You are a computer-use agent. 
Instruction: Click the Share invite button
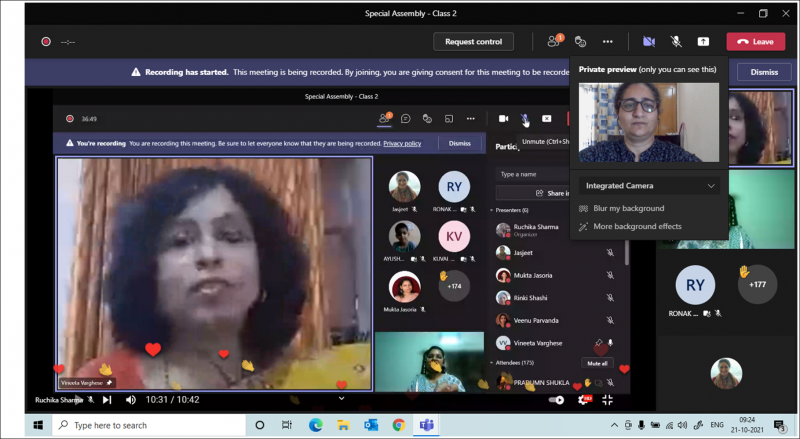click(533, 193)
